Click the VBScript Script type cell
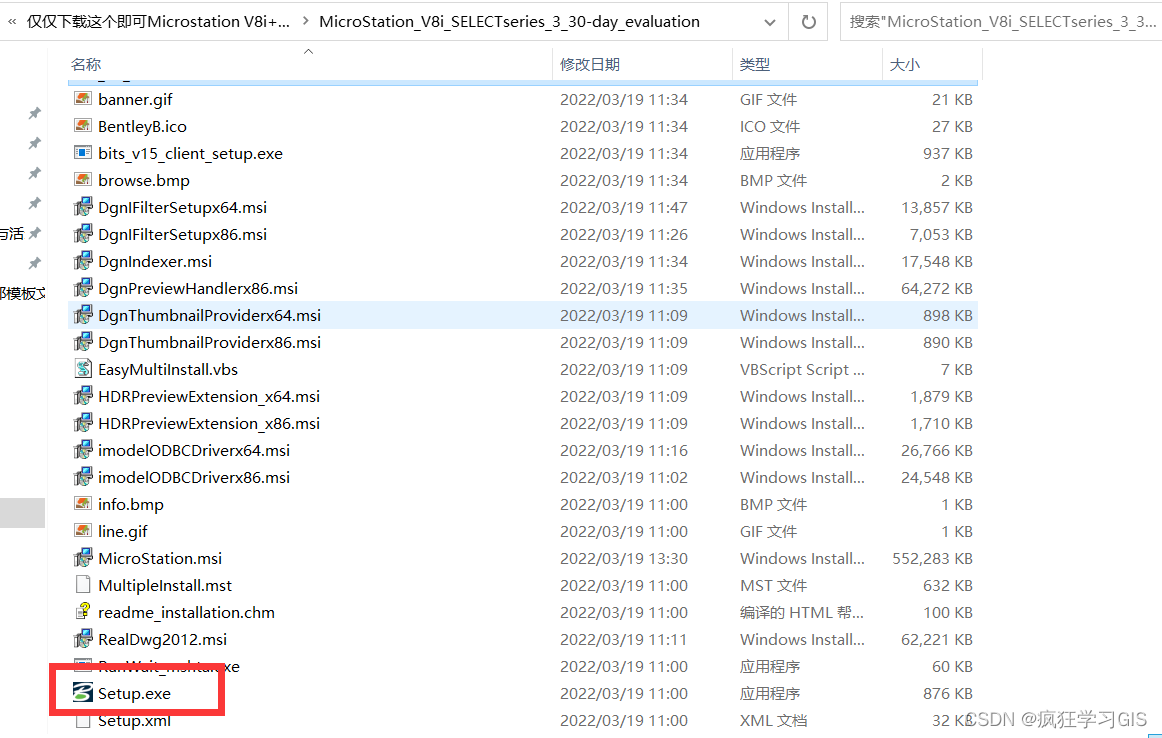Viewport: 1162px width, 738px height. [x=802, y=370]
